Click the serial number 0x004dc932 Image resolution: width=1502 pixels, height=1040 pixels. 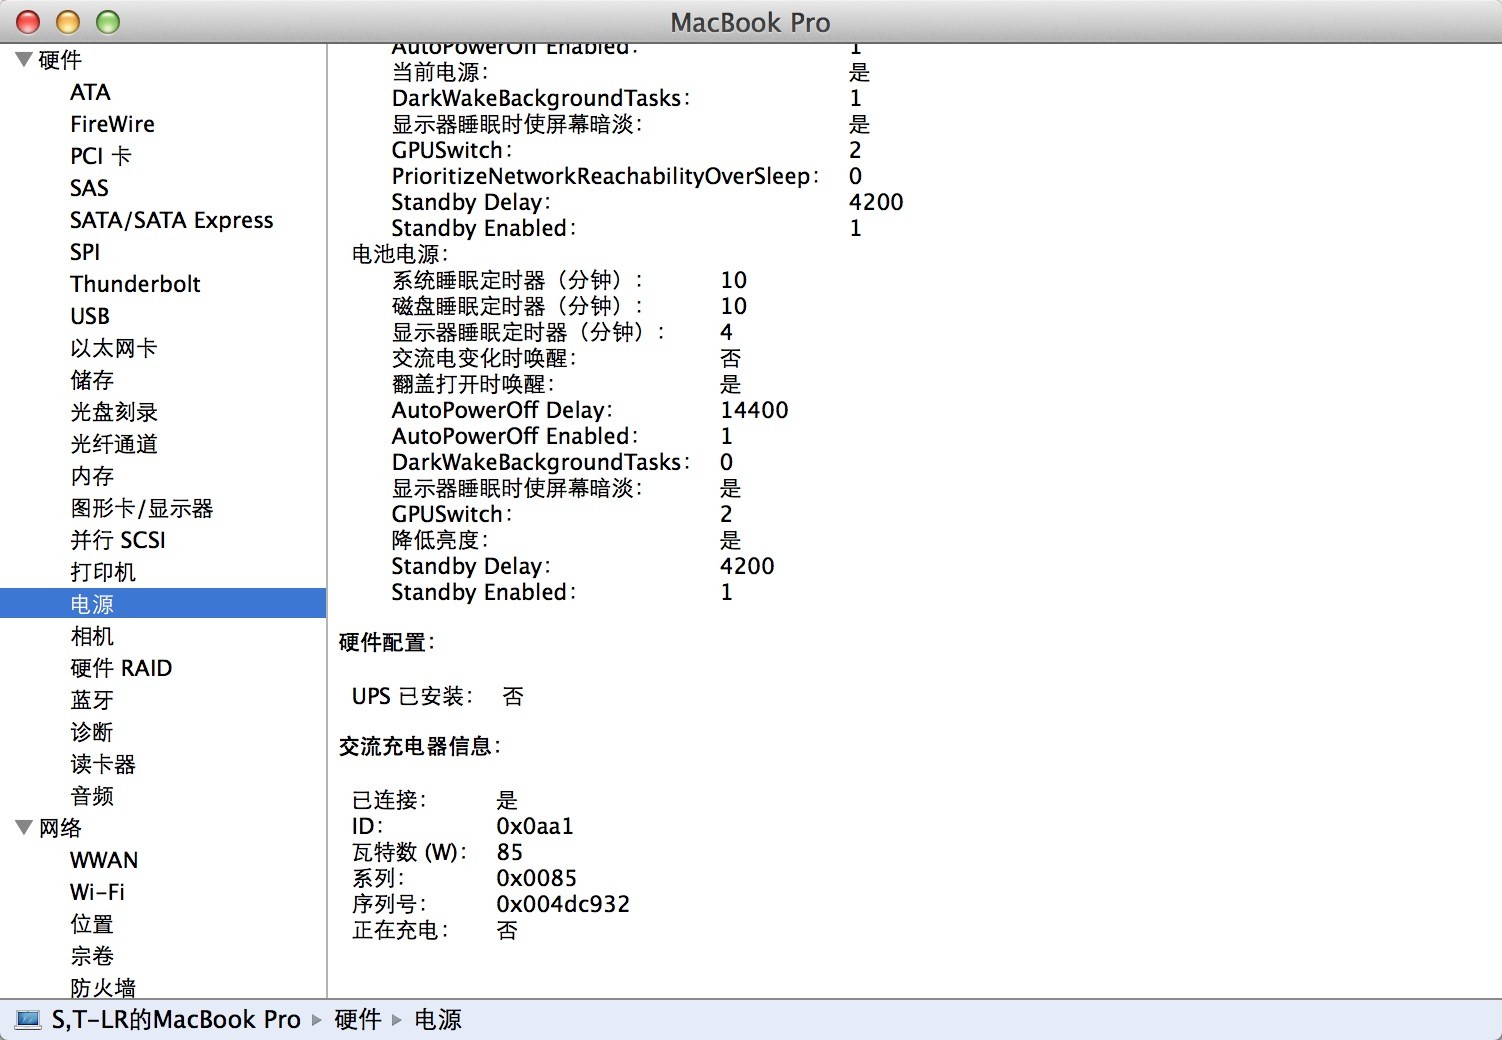point(563,904)
